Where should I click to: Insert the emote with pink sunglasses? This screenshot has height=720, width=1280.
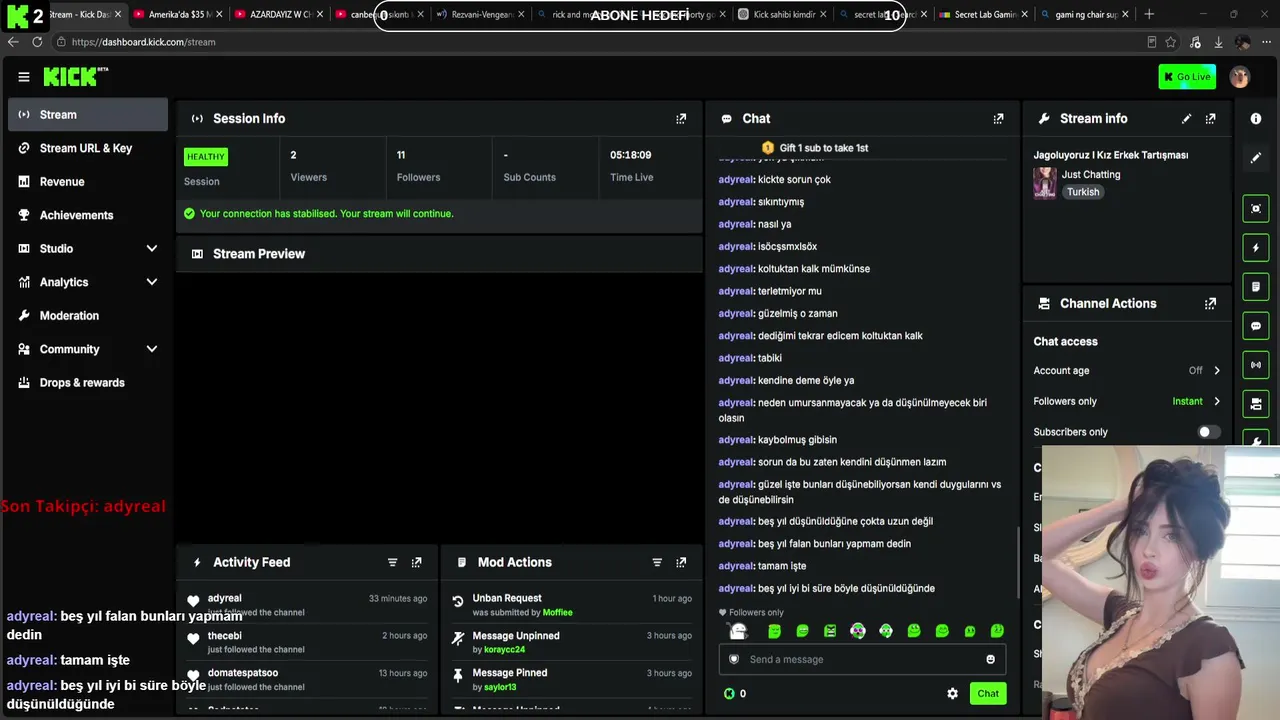click(x=858, y=631)
